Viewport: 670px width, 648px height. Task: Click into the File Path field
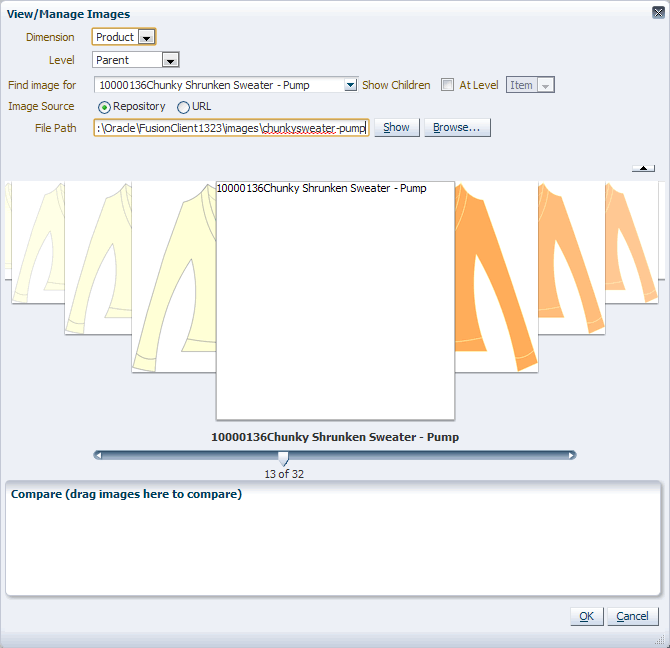(x=231, y=128)
